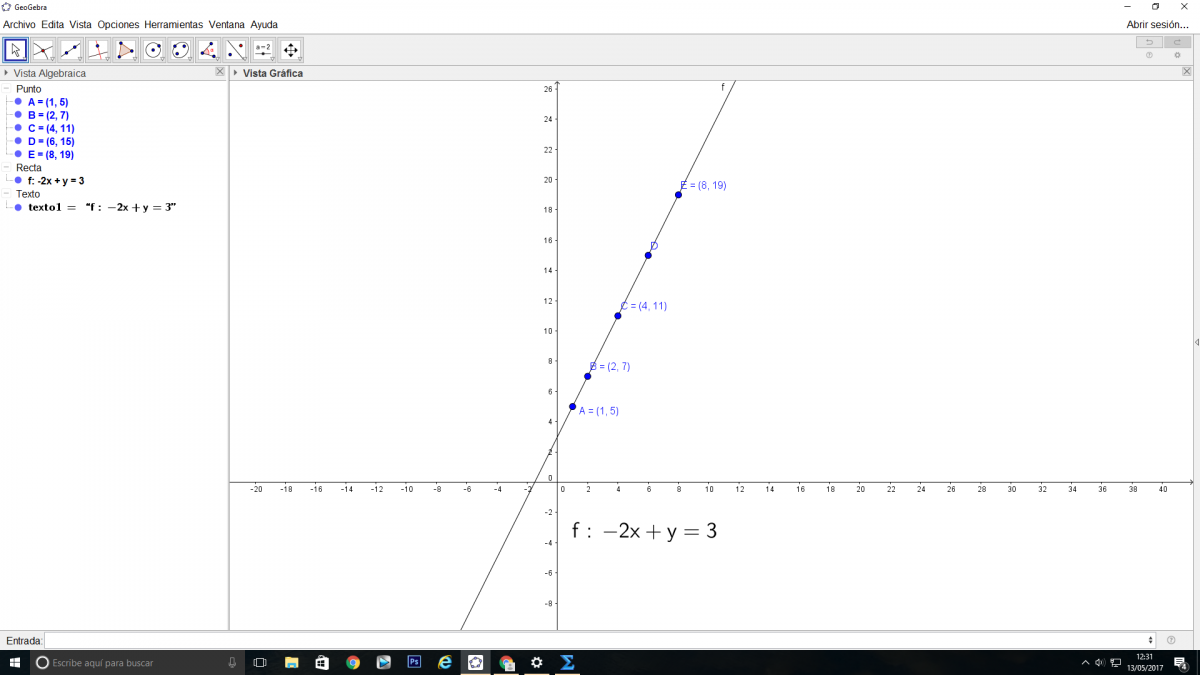
Task: Click the Undo arrow button
Action: 1149,42
